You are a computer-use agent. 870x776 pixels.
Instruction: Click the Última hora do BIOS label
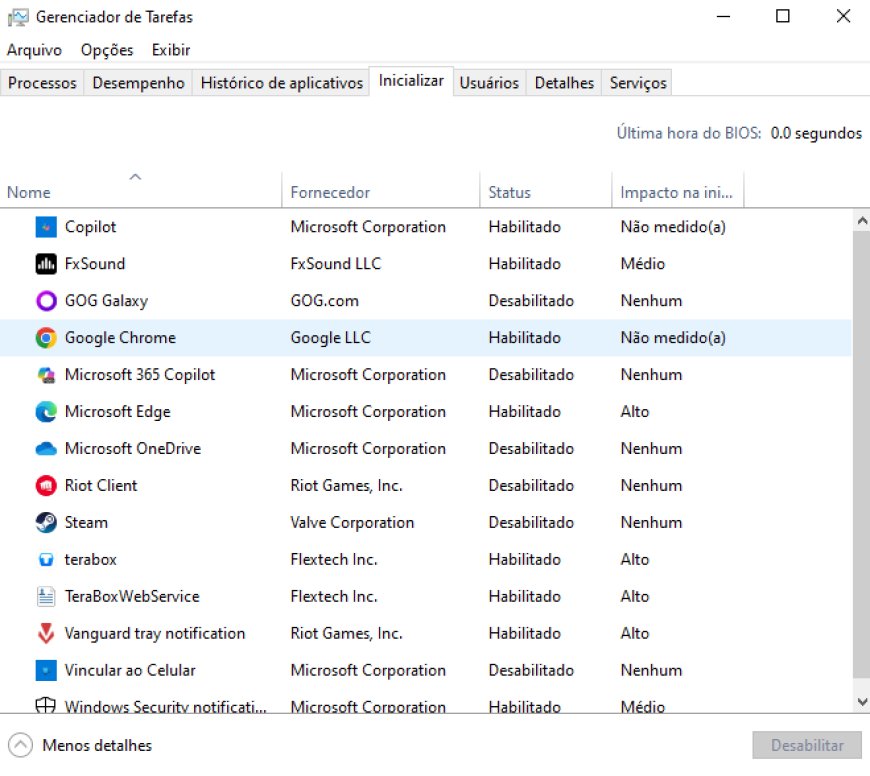point(689,133)
